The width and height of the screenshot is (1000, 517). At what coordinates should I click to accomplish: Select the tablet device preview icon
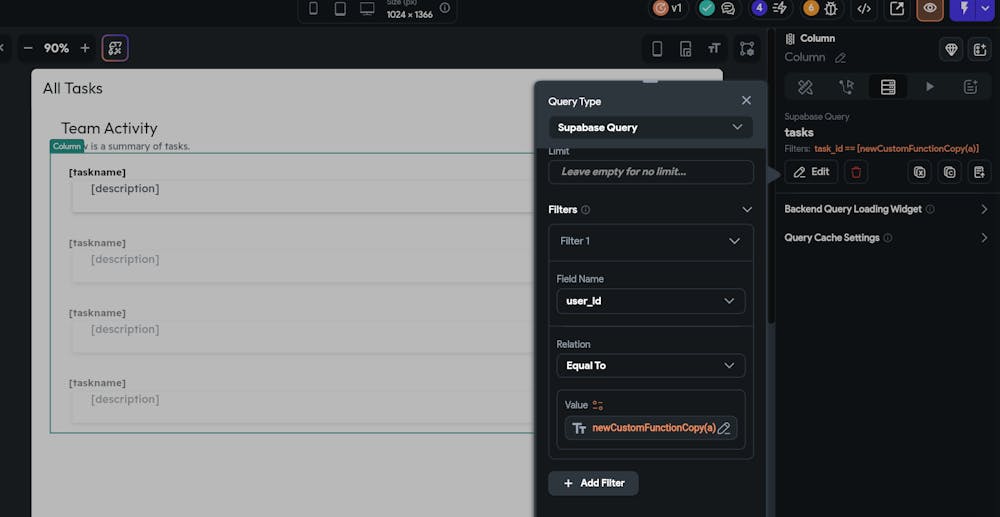click(x=341, y=8)
